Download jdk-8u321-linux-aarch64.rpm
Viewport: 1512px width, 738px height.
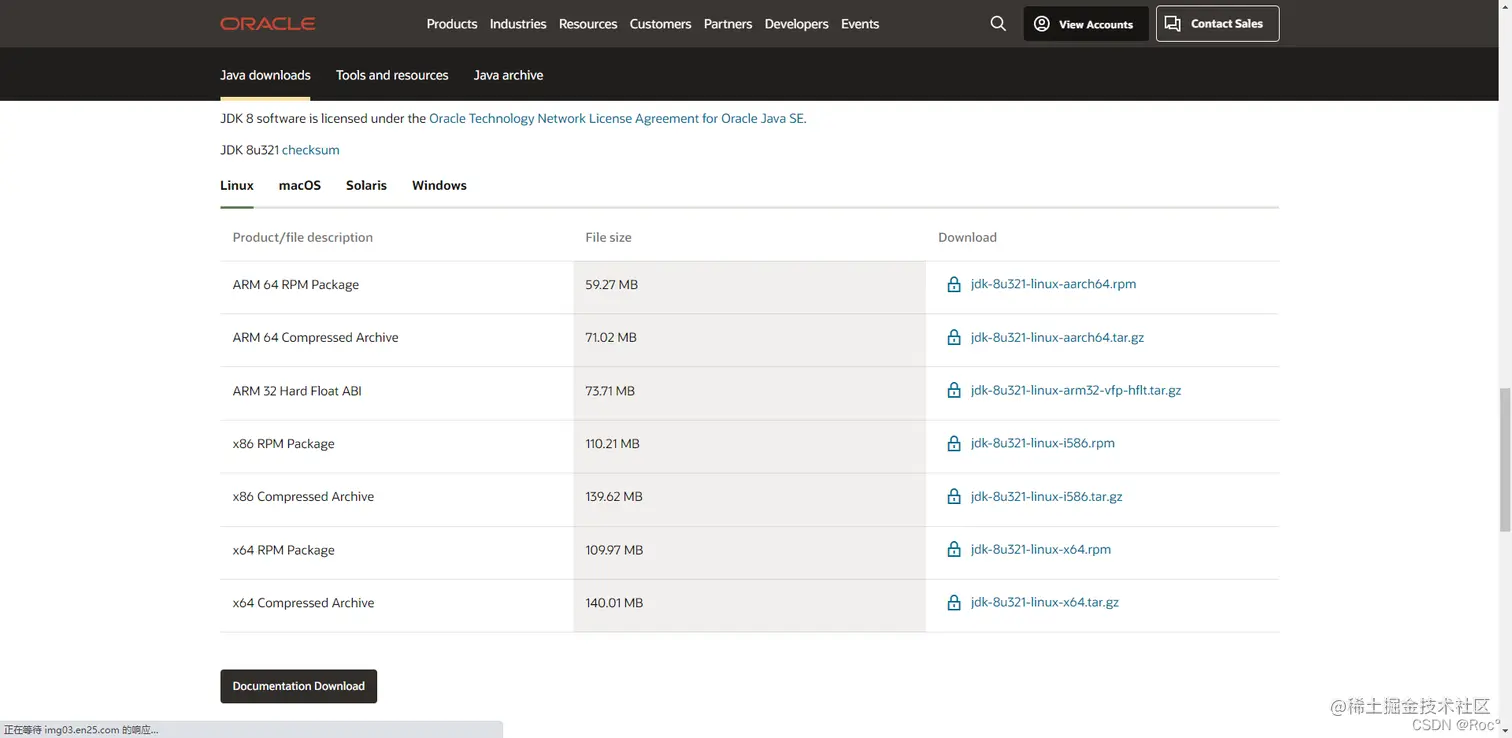coord(1053,284)
